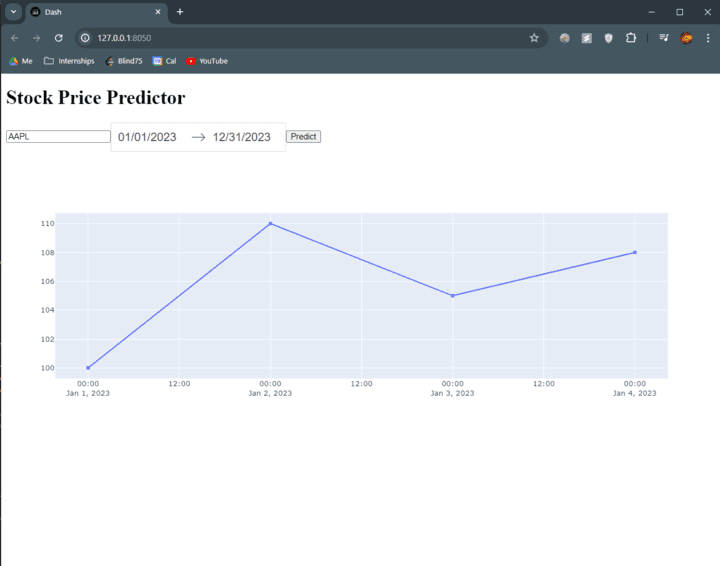
Task: Open a new tab with plus button
Action: click(180, 12)
